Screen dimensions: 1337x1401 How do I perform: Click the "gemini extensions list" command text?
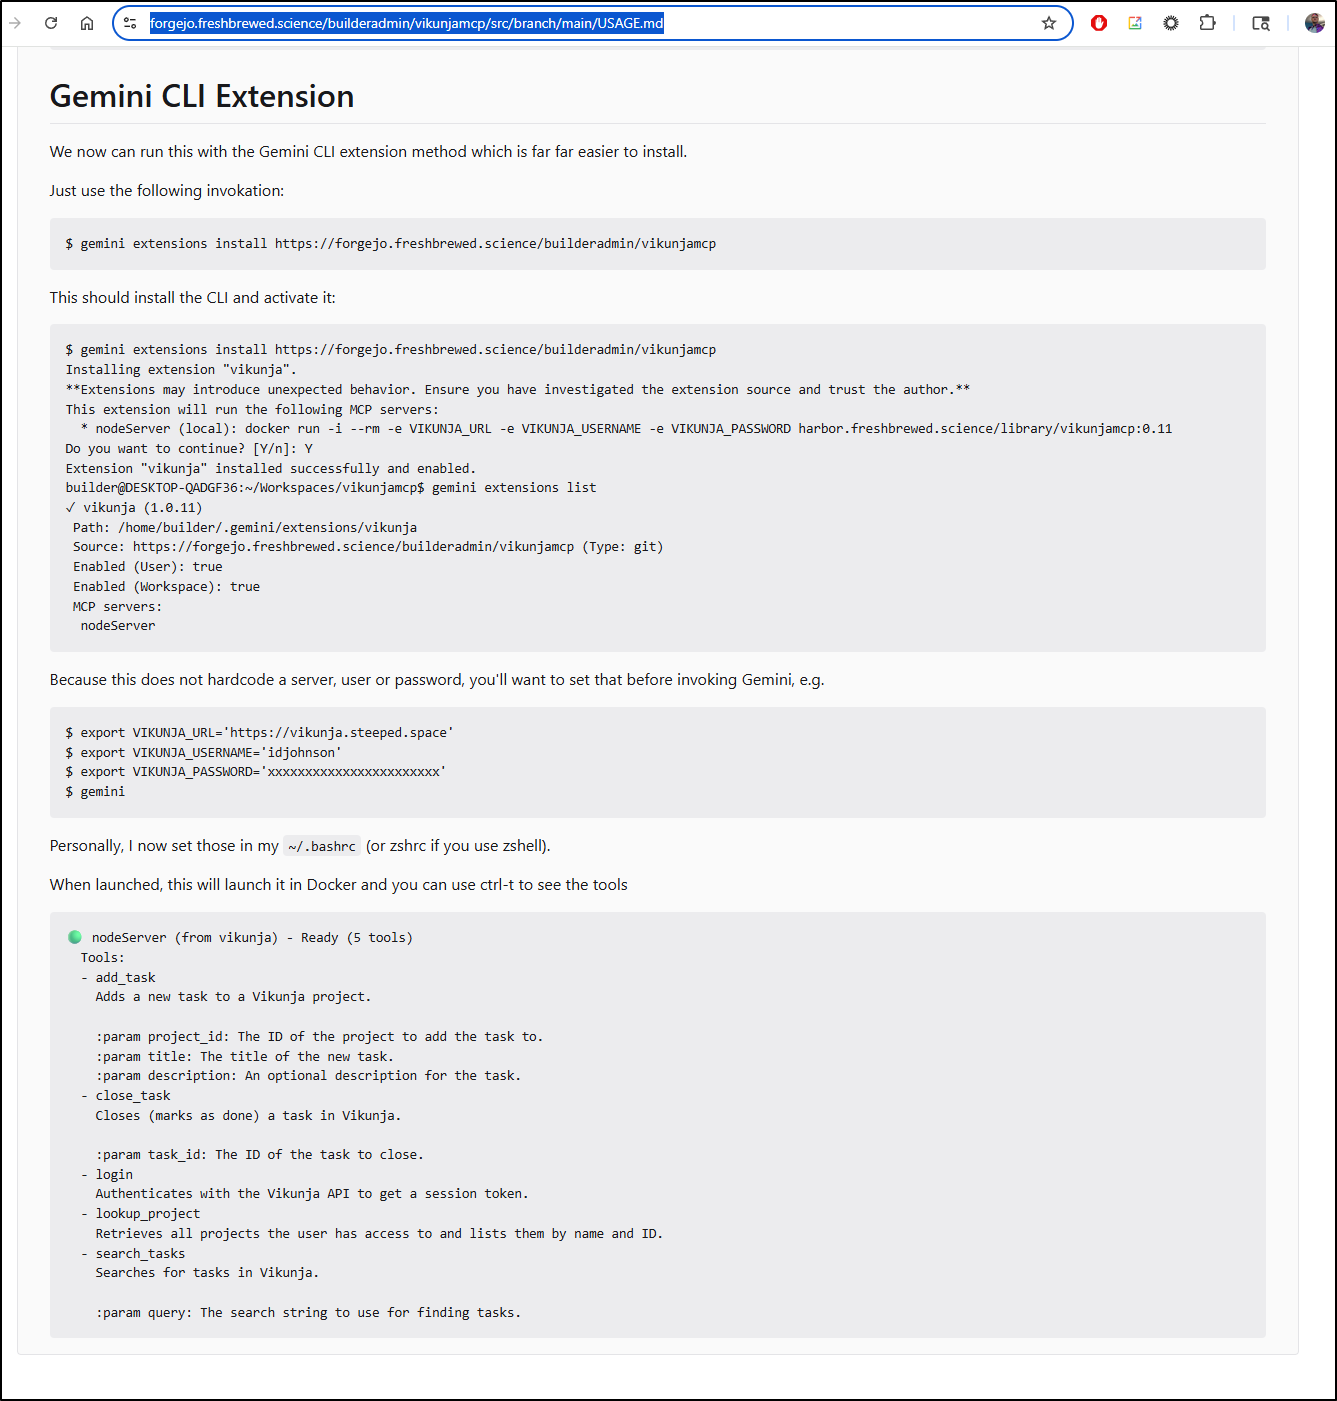(x=514, y=488)
